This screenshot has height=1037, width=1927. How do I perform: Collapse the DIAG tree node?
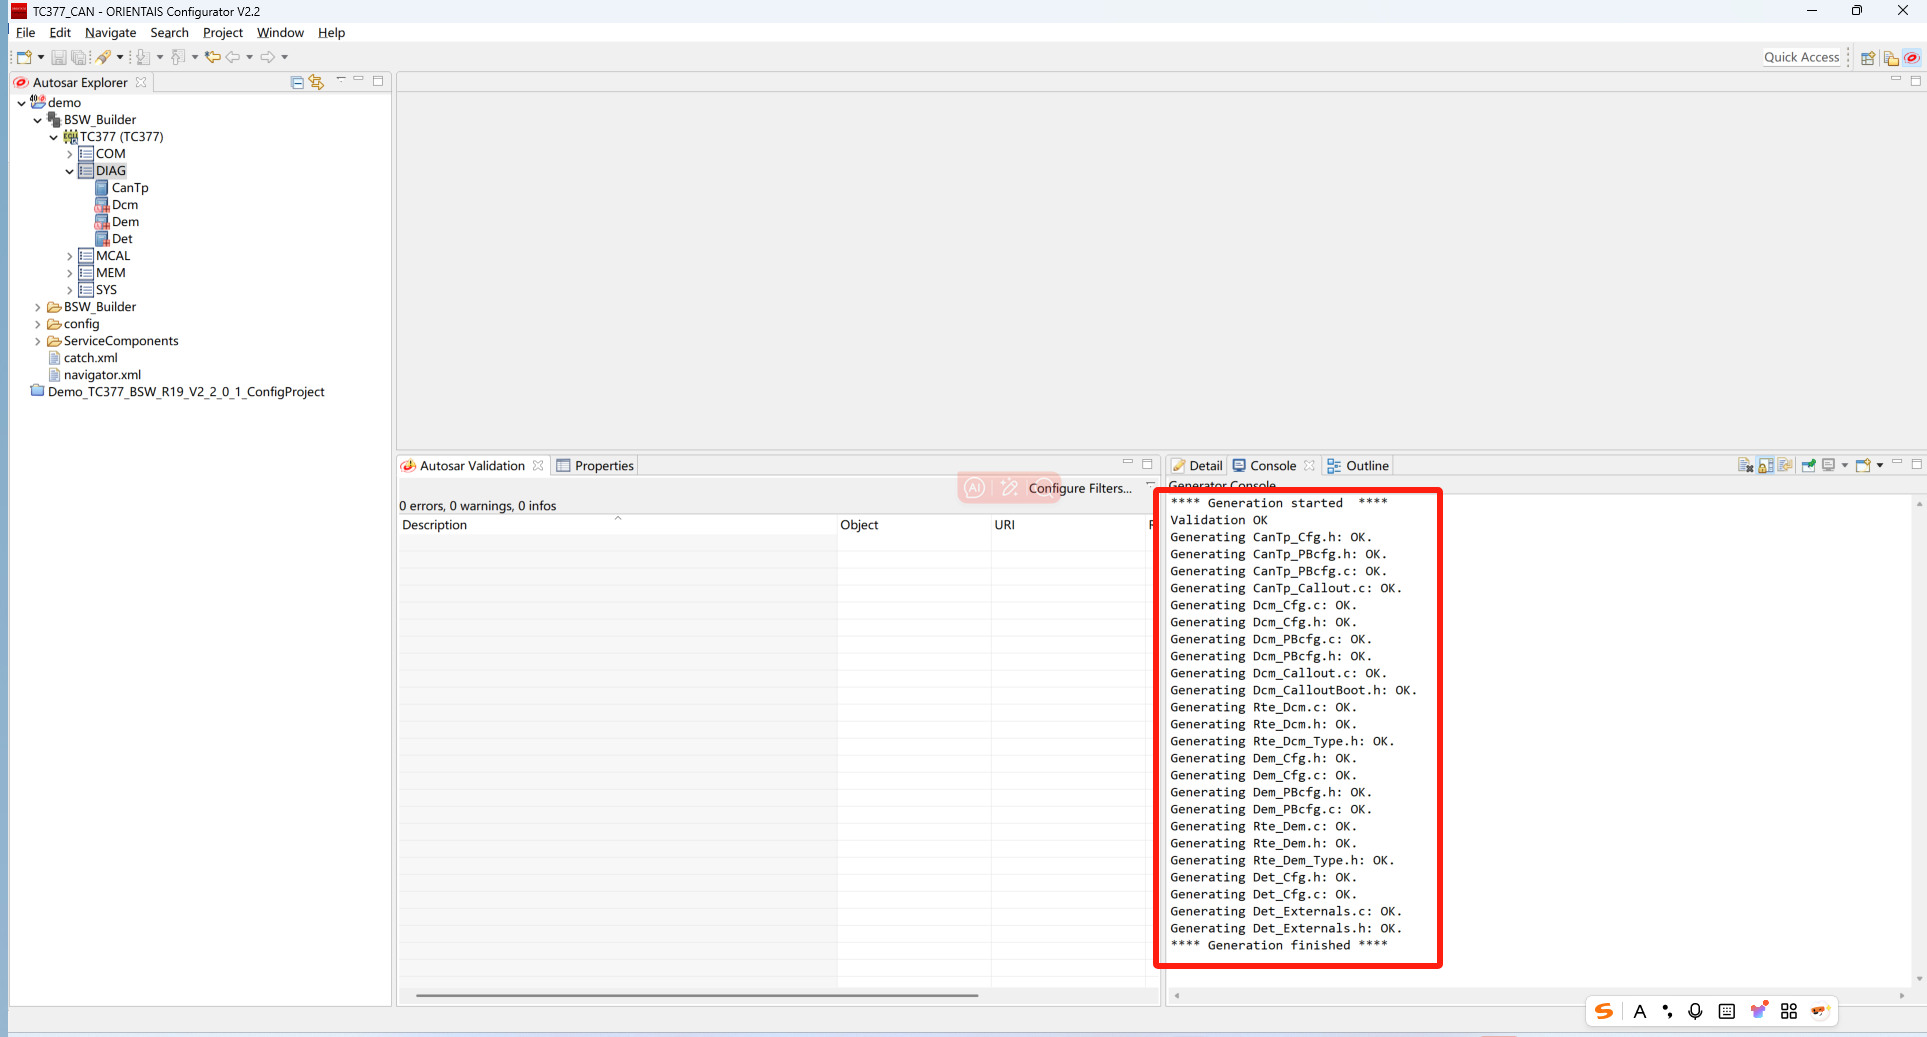click(x=70, y=171)
